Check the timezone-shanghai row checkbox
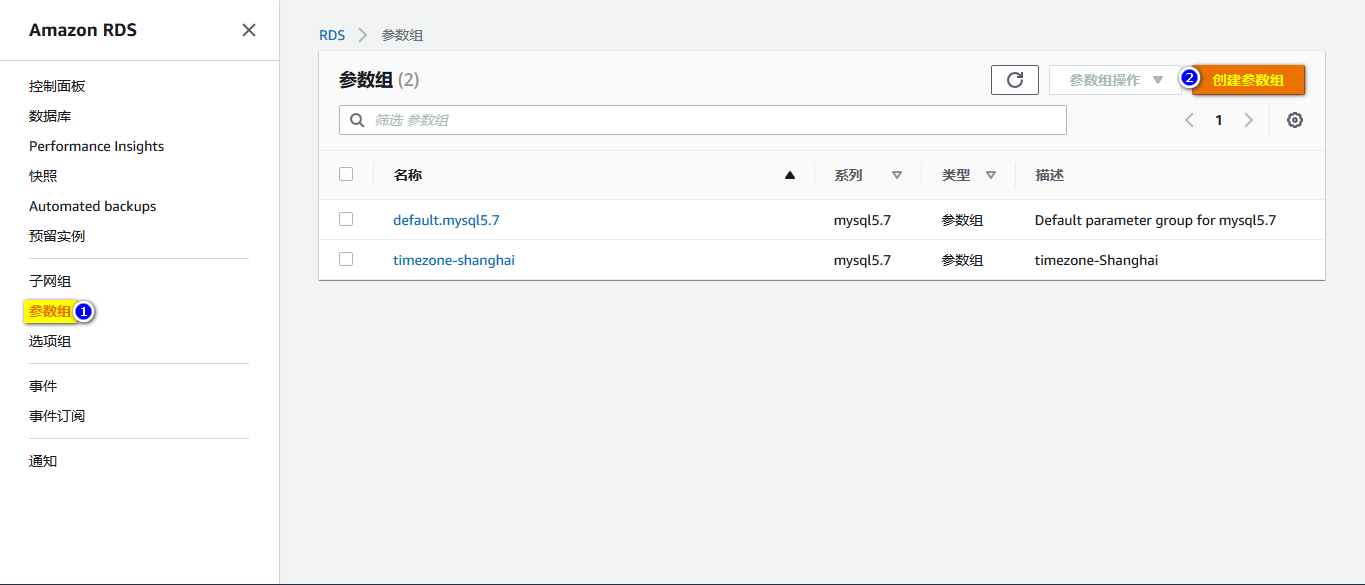 click(346, 259)
